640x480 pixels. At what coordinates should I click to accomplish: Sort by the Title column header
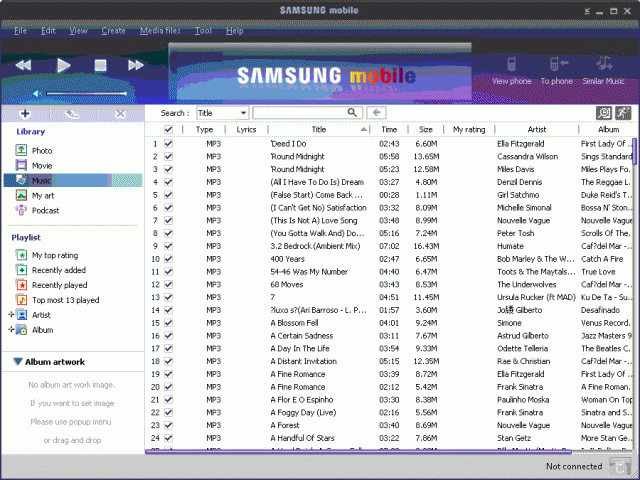pyautogui.click(x=319, y=129)
